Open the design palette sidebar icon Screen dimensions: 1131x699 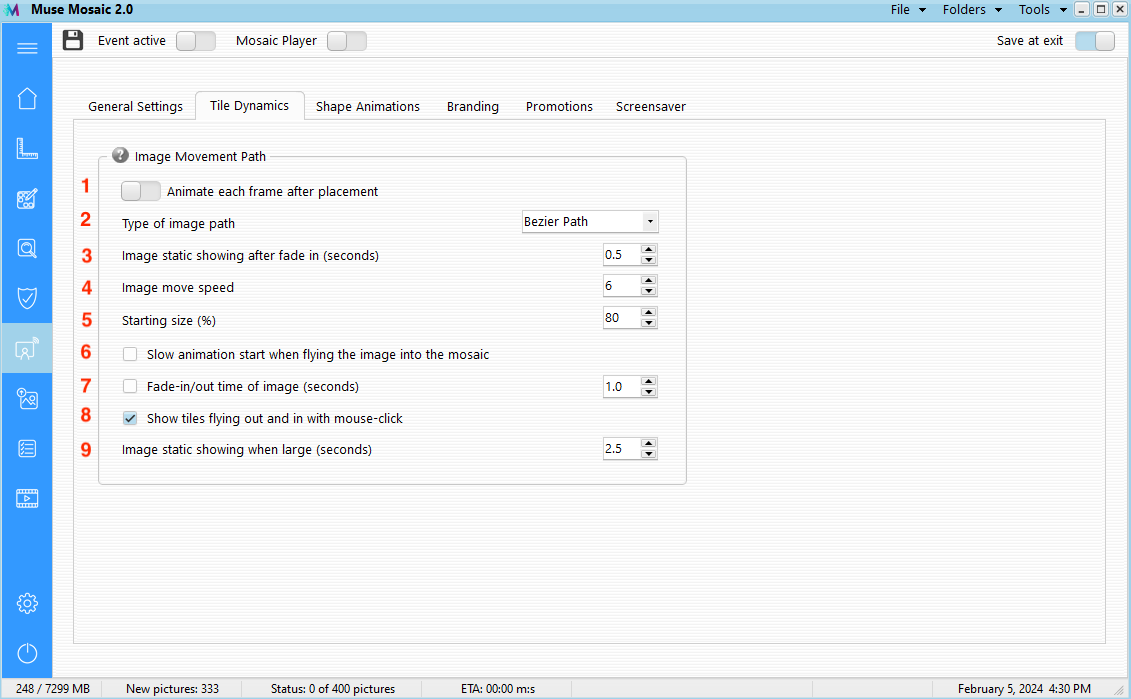tap(27, 199)
